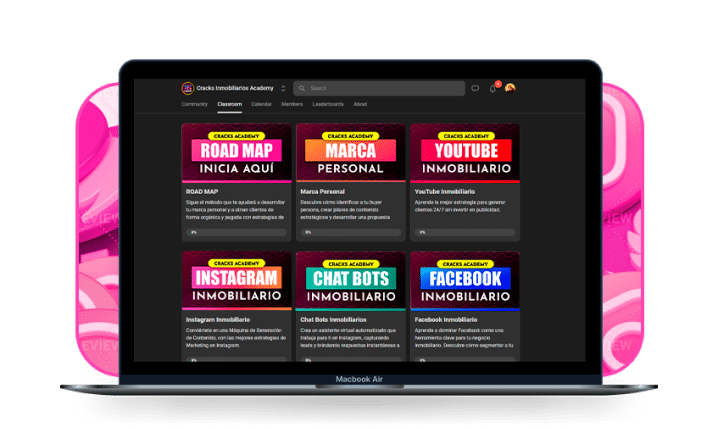Click the Instagram Inmobiliario course title
718x429 pixels.
[218, 320]
